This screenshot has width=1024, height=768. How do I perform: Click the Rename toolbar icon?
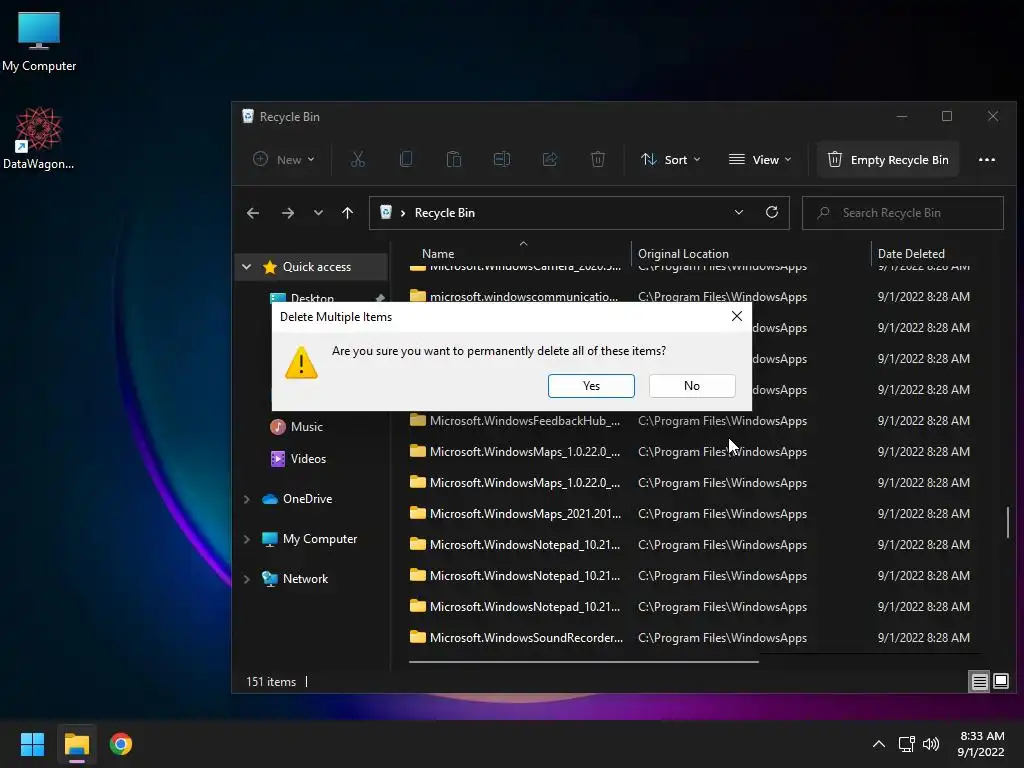coord(502,159)
